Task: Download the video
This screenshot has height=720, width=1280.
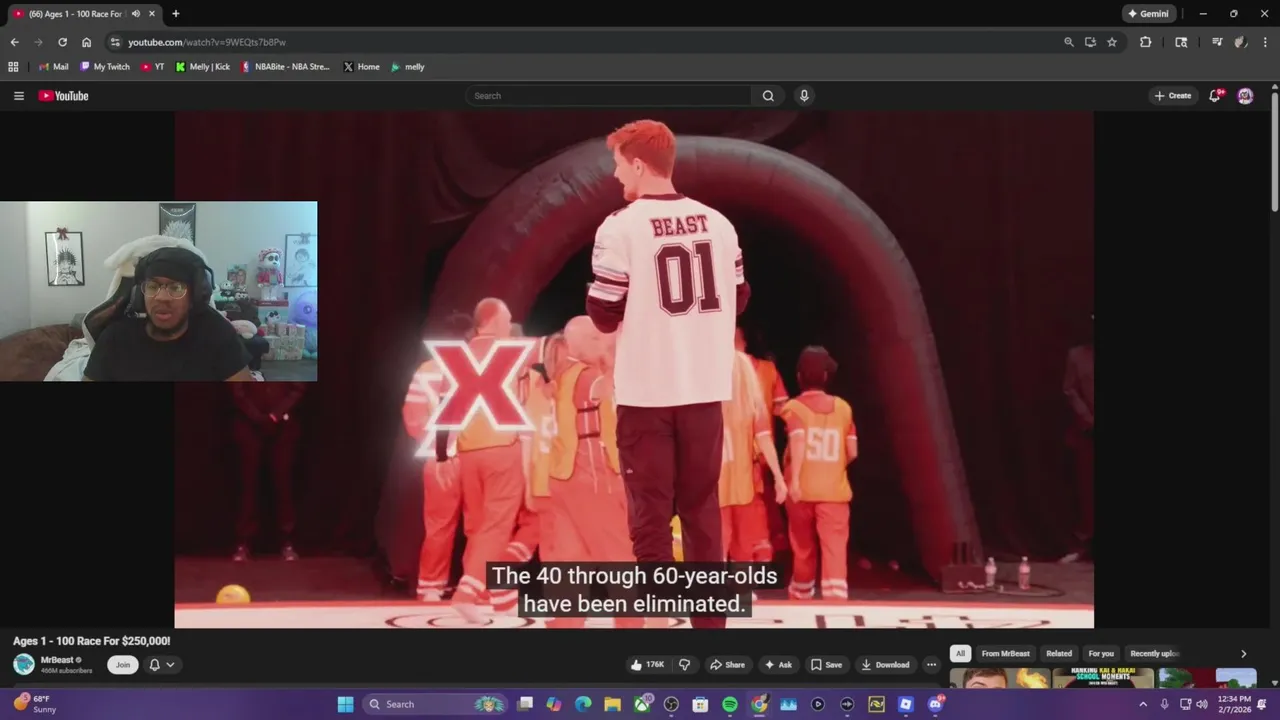Action: click(885, 665)
